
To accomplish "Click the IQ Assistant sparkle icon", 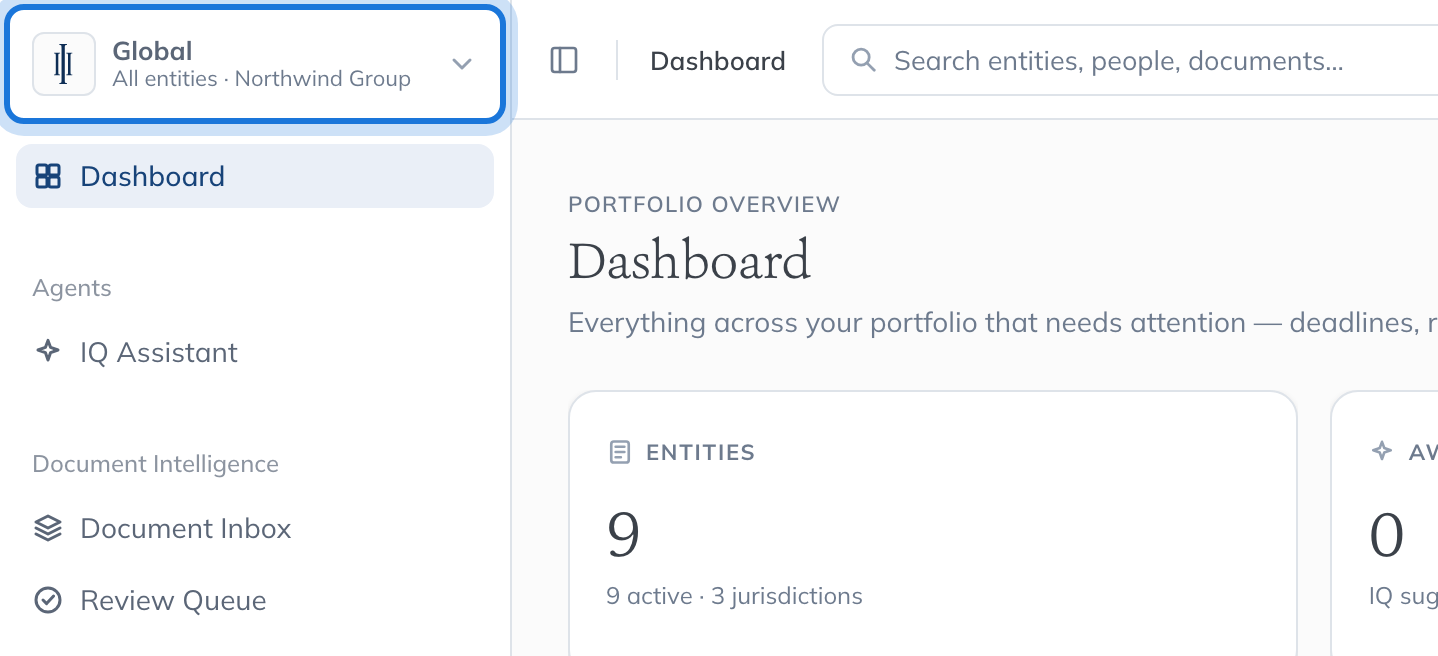I will [x=48, y=351].
